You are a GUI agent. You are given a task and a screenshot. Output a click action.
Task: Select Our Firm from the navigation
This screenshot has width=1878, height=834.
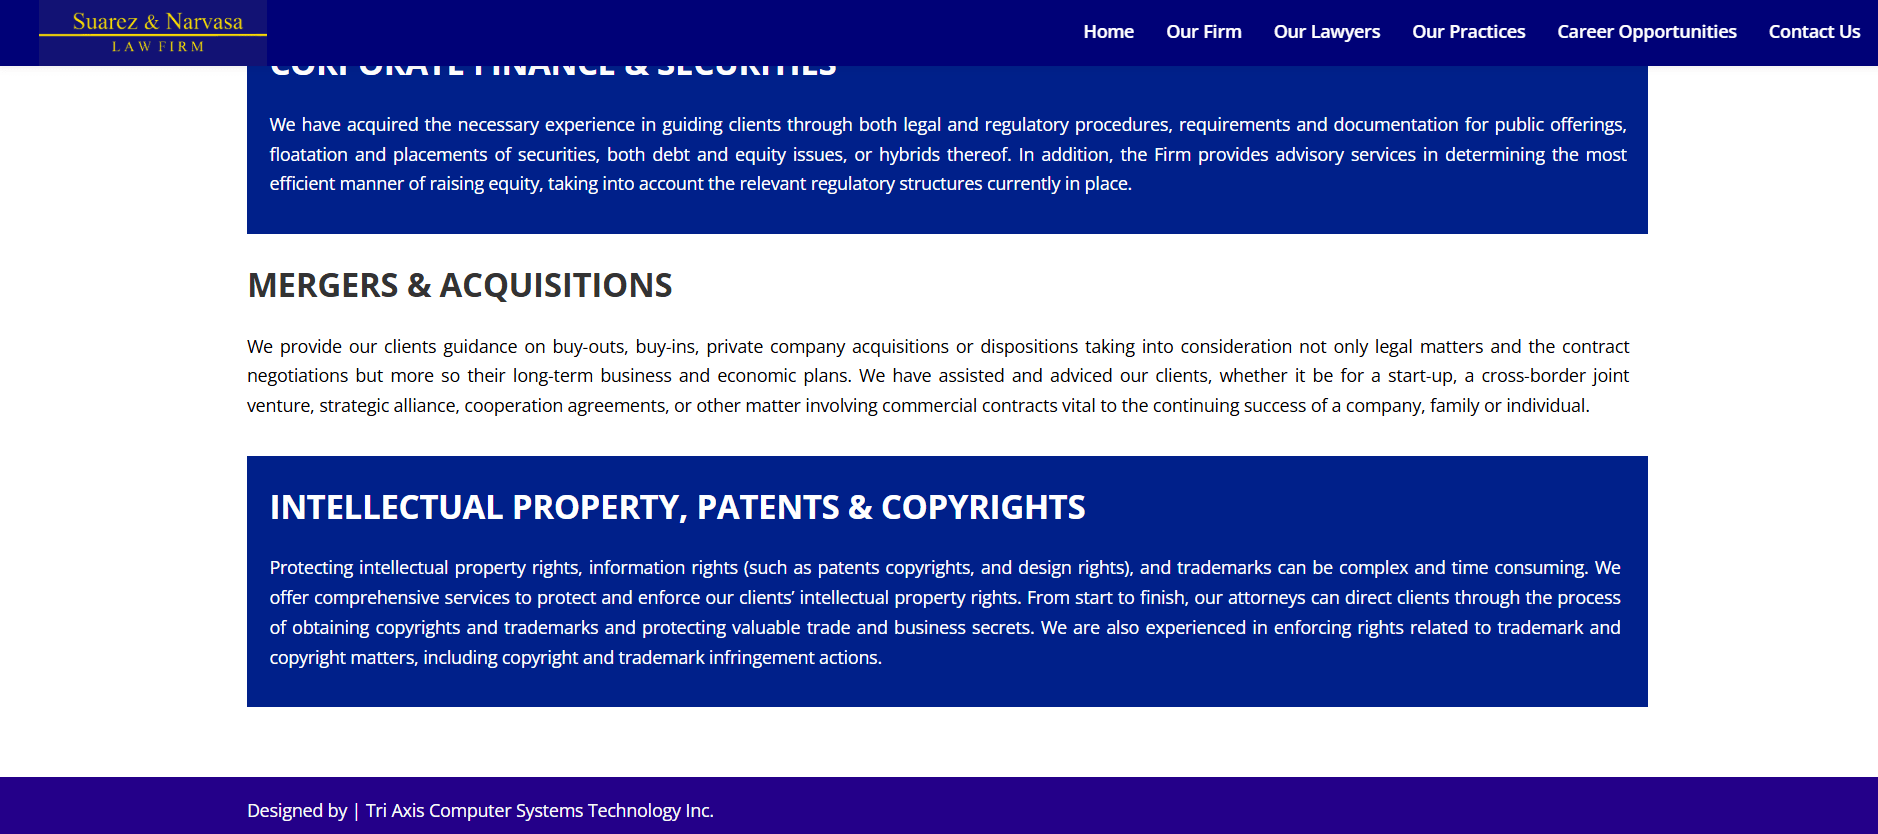tap(1203, 31)
